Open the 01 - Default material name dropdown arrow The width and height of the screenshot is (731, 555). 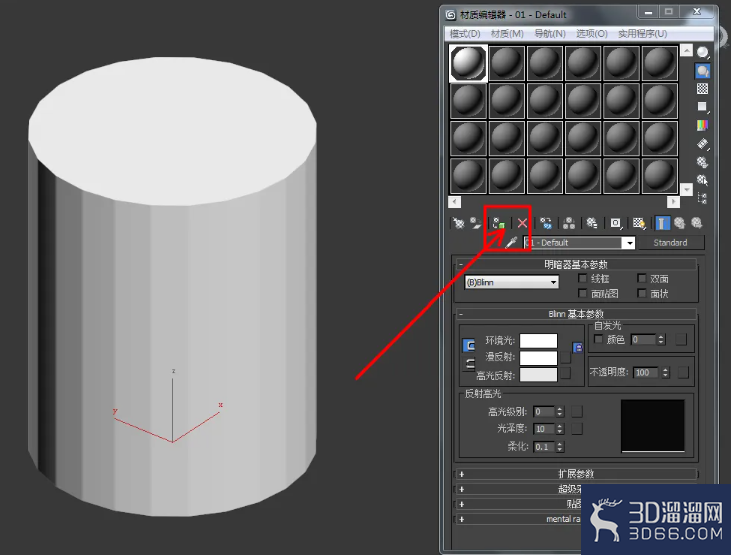(x=629, y=243)
